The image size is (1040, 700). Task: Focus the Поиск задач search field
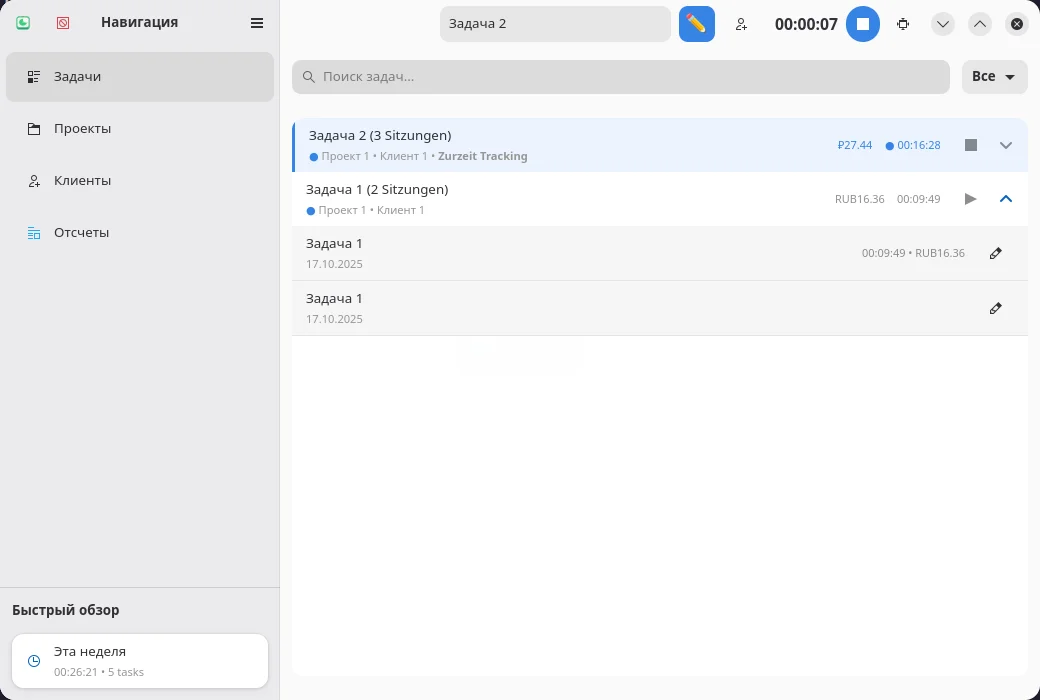[x=620, y=77]
